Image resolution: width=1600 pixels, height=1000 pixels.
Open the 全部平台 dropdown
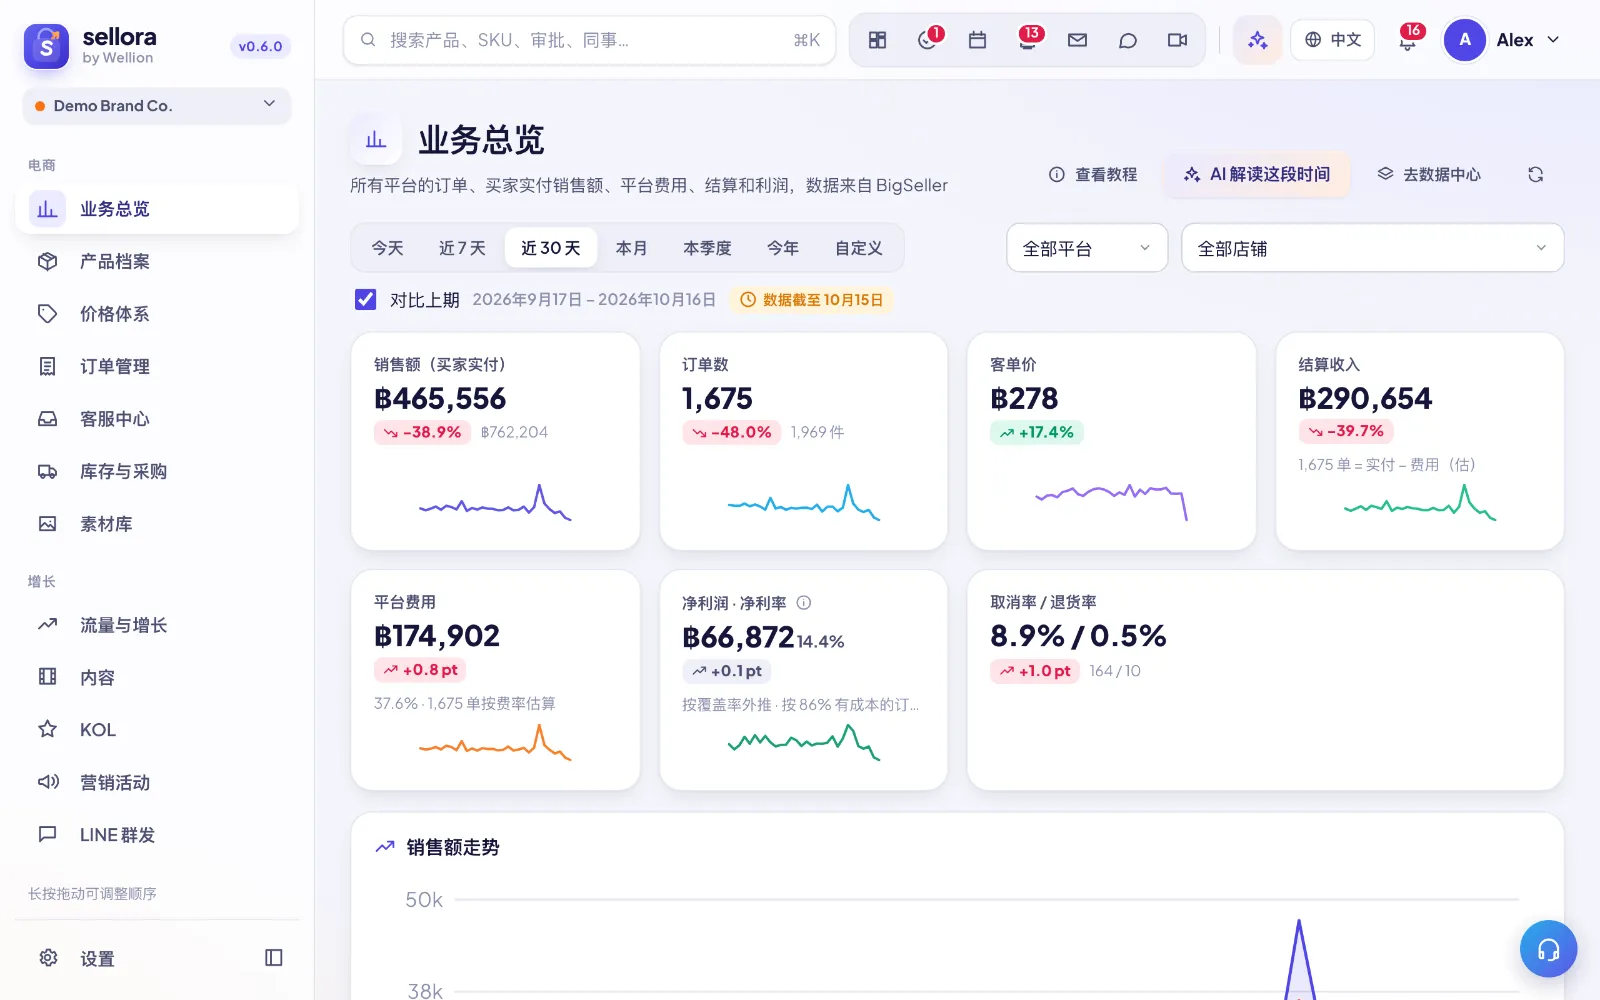tap(1087, 248)
